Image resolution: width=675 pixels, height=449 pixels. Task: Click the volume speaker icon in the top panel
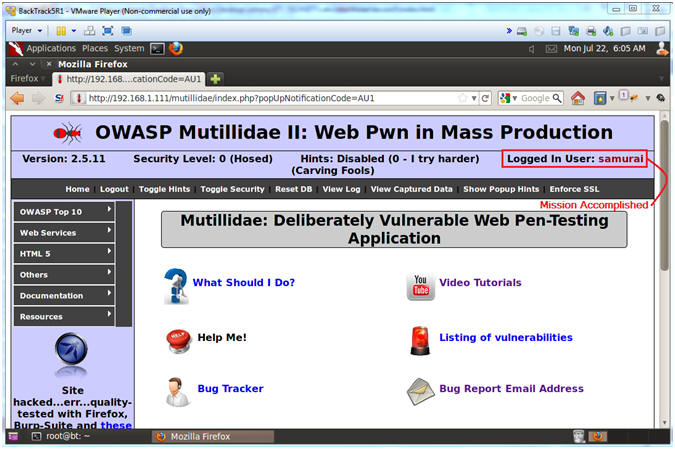click(x=532, y=49)
